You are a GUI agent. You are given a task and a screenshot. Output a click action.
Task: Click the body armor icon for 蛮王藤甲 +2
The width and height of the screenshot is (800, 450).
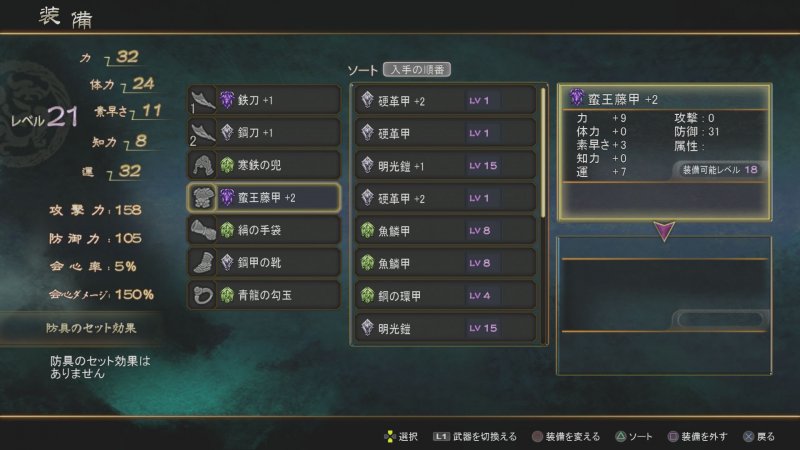[203, 197]
